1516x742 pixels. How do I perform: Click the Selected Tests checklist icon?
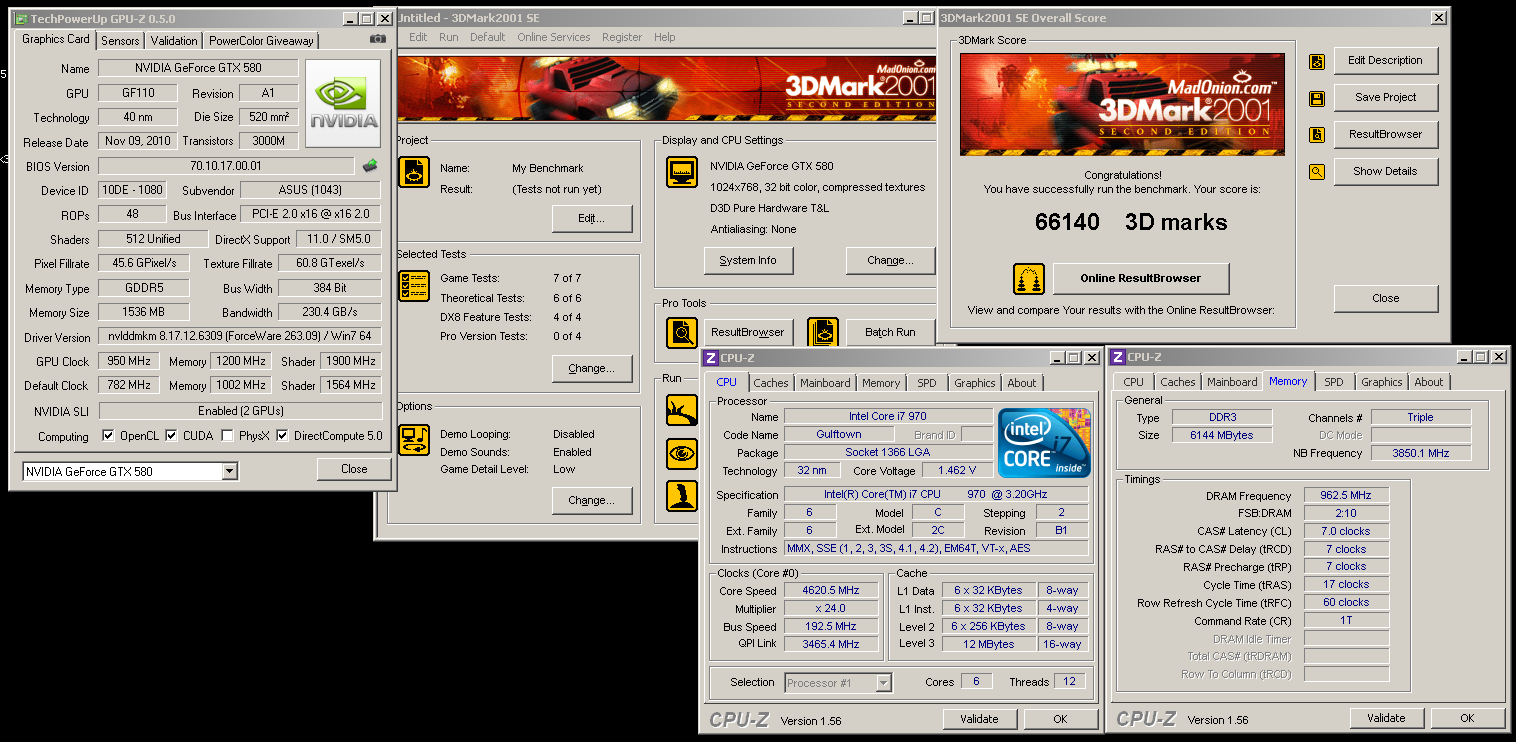click(413, 286)
